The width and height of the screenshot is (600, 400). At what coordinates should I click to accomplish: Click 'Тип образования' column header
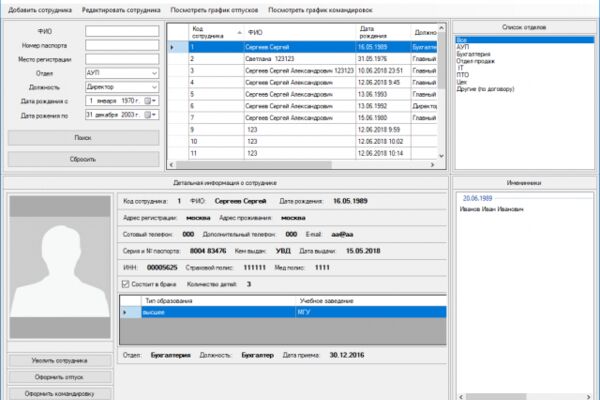pyautogui.click(x=218, y=301)
